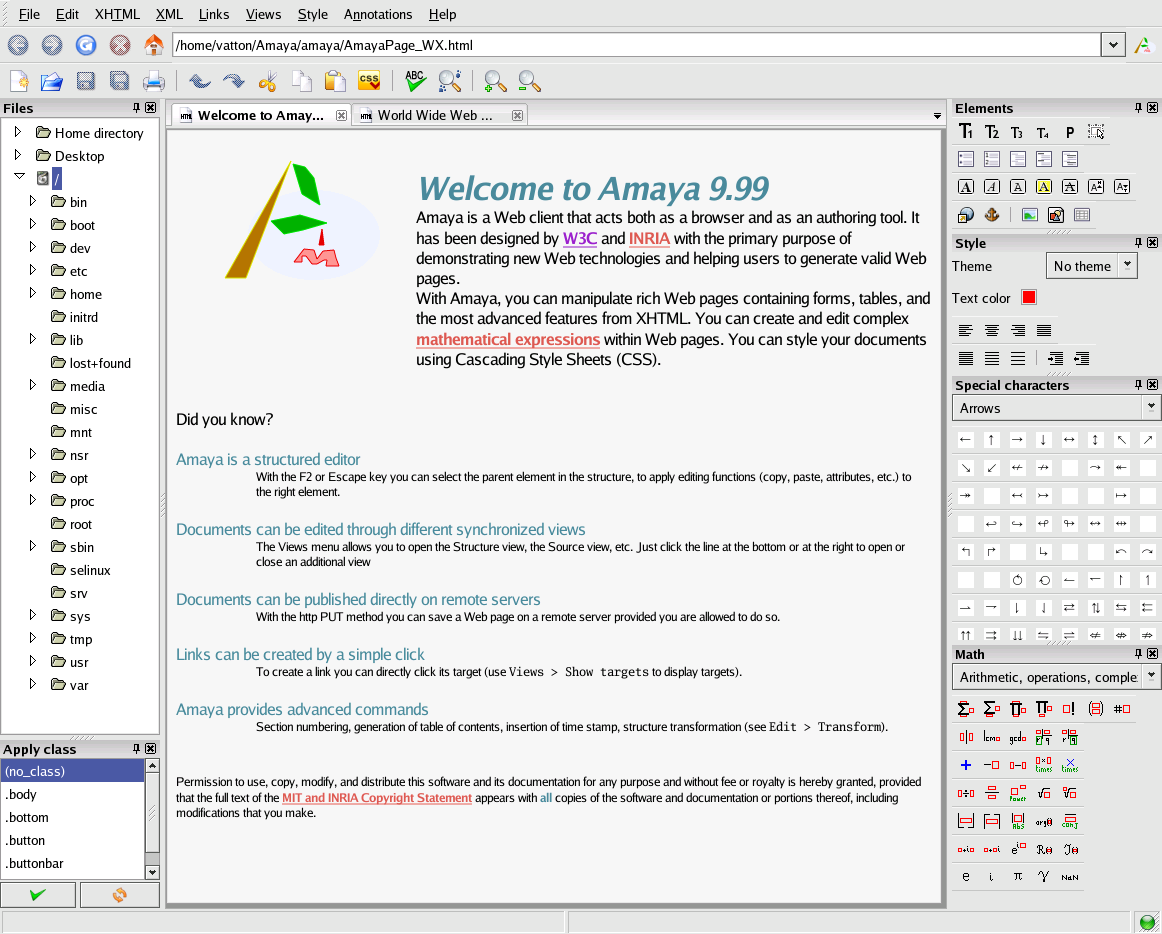Insert the NaN symbol in Math panel
Image resolution: width=1162 pixels, height=934 pixels.
[1069, 877]
